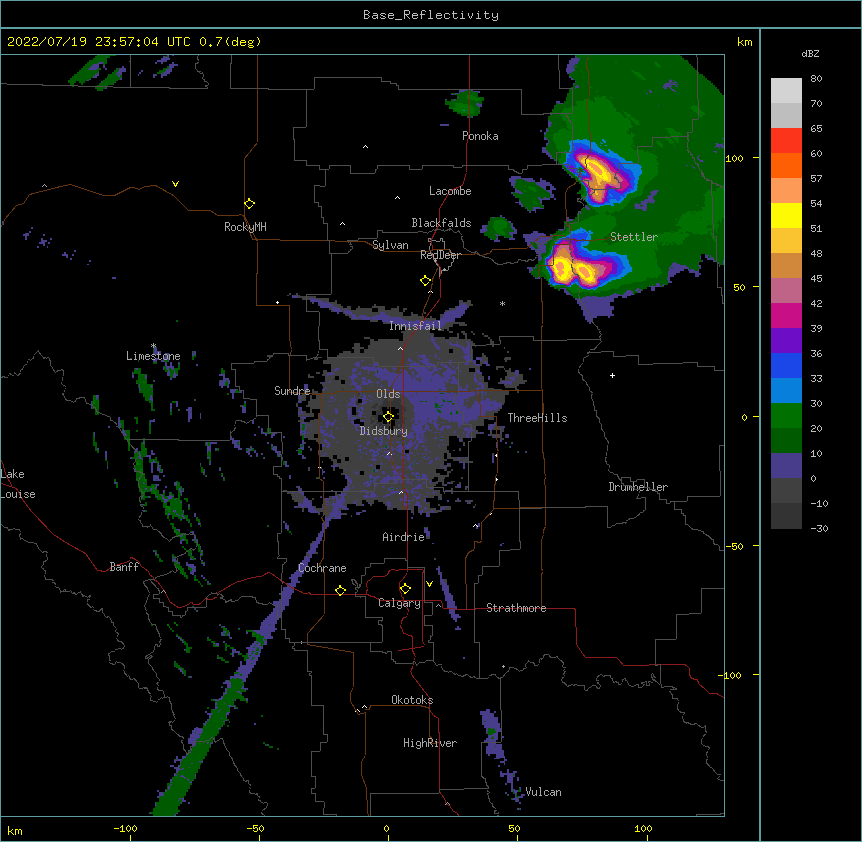This screenshot has width=862, height=842.
Task: Click the Lacombe city label
Action: point(450,191)
